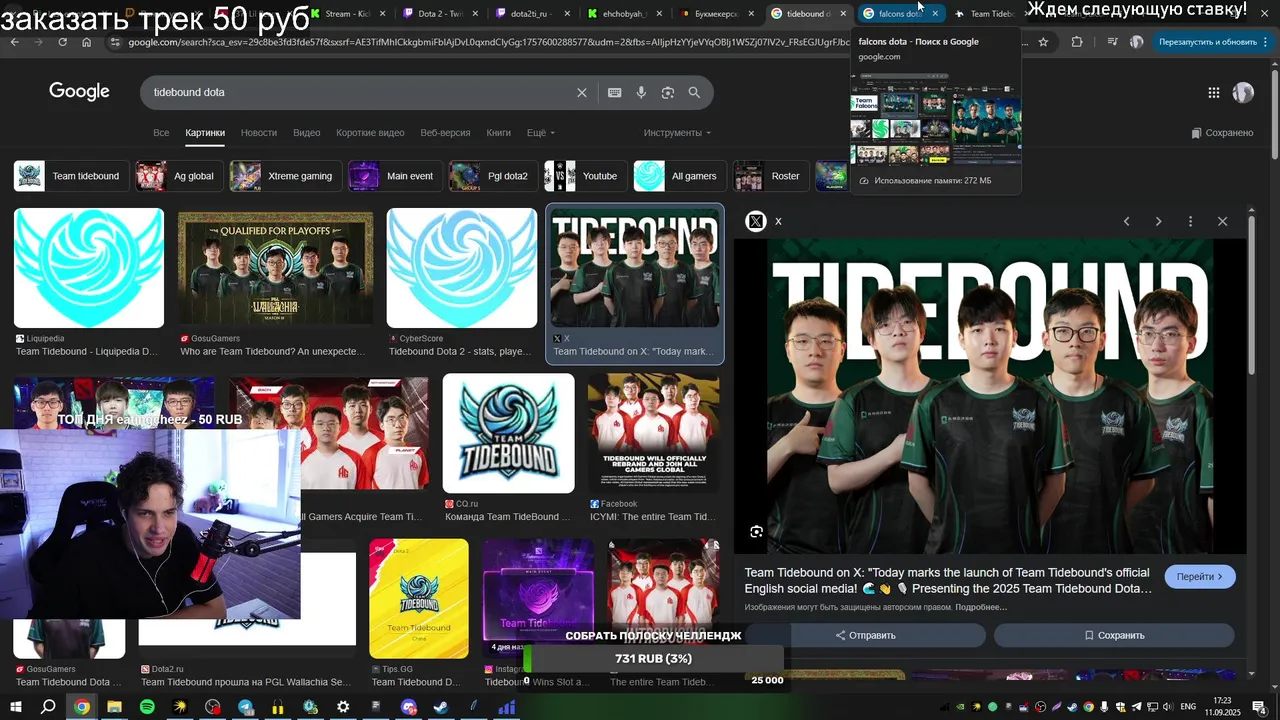
Task: Start voice search with the microphone icon
Action: click(641, 92)
